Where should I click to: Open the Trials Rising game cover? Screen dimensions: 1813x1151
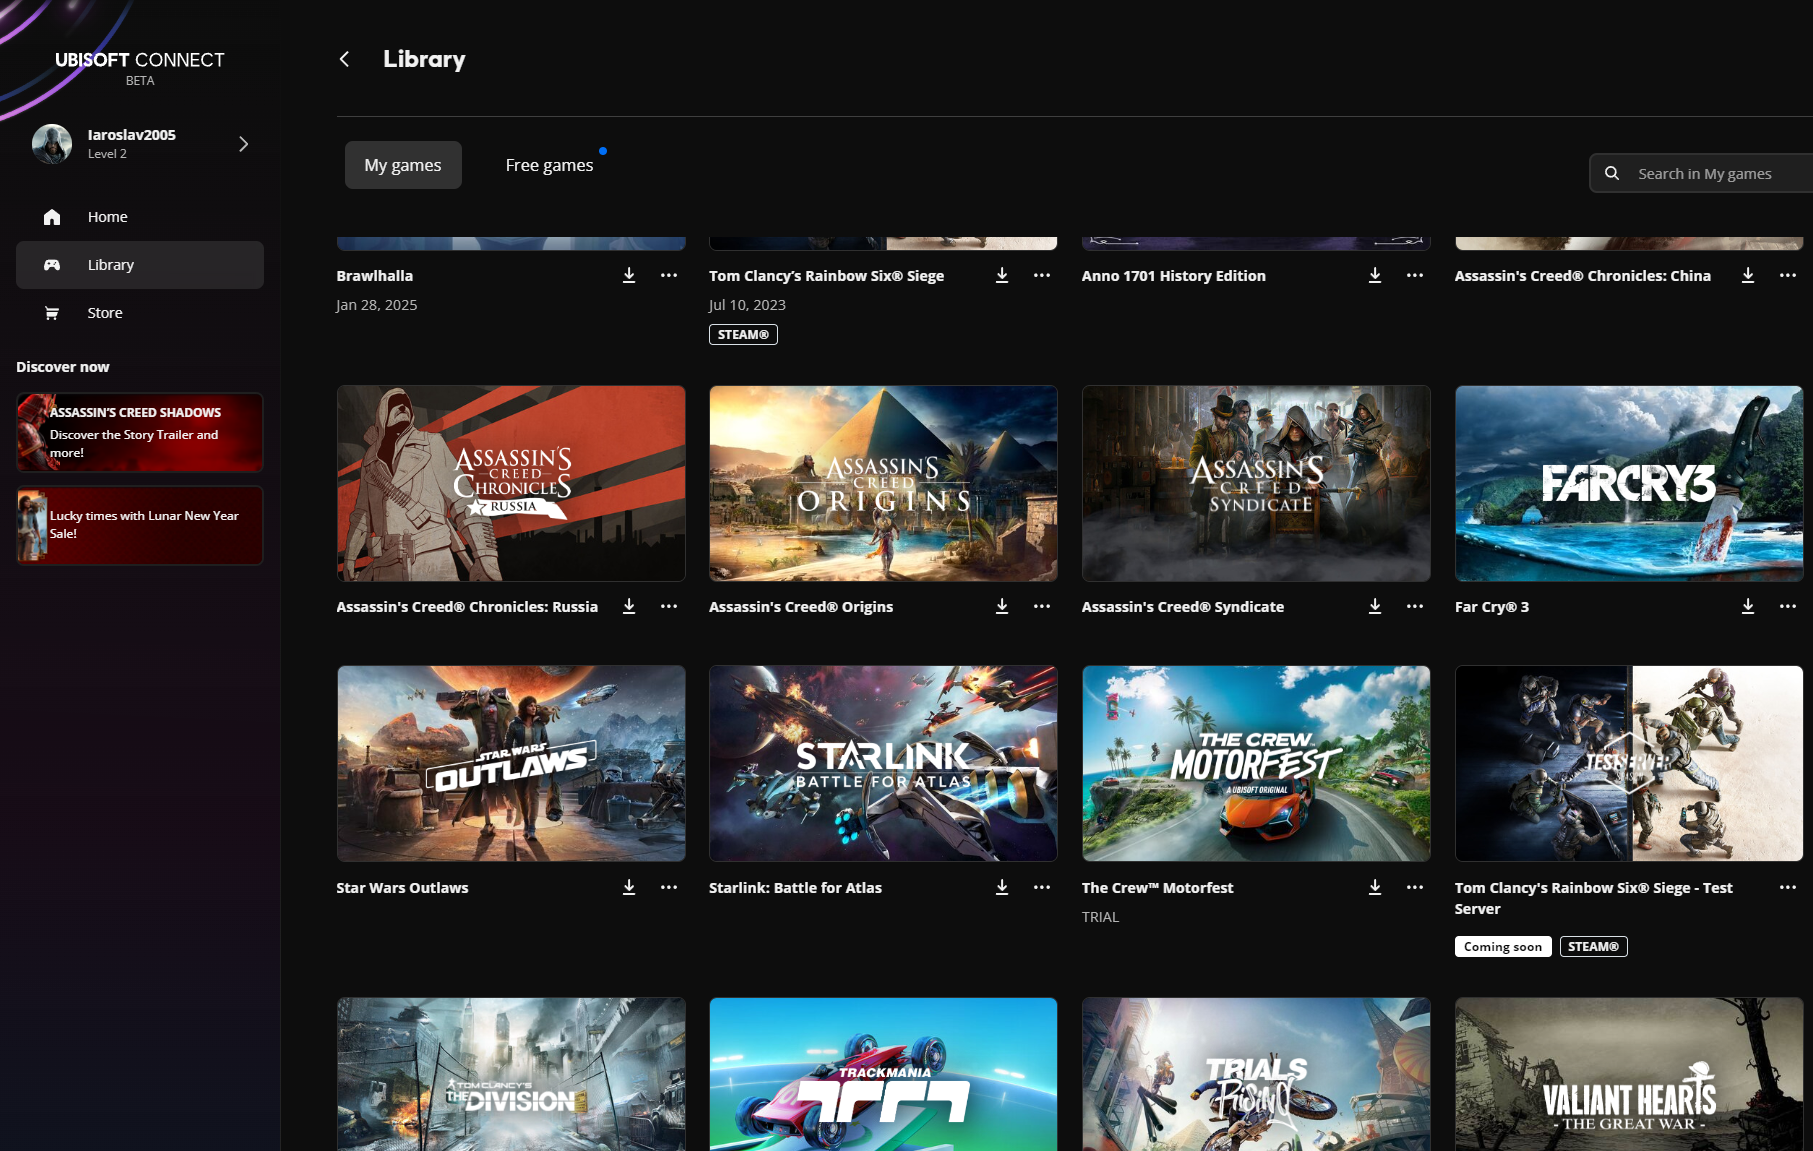1256,1074
